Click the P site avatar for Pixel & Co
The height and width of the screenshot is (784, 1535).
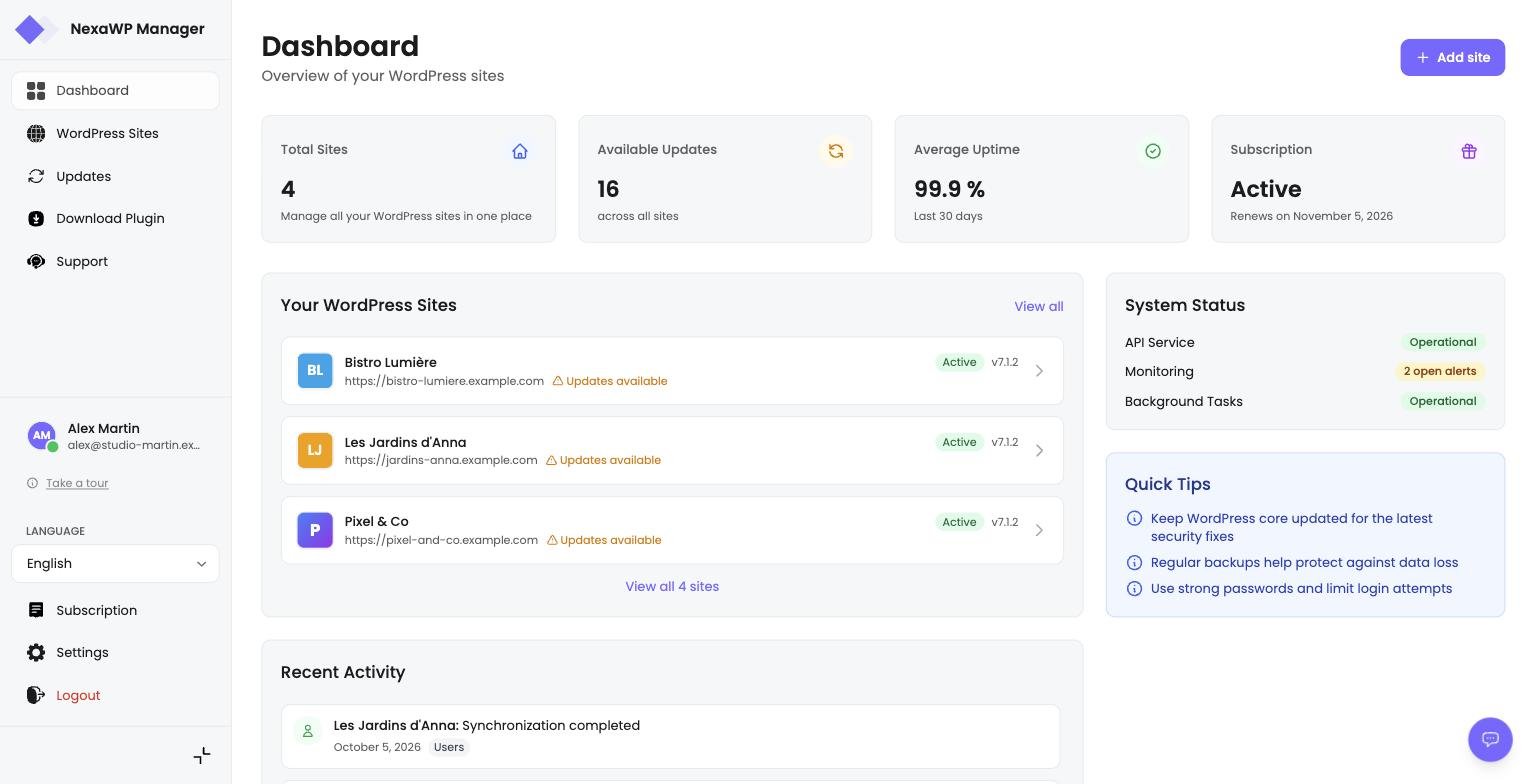point(315,530)
